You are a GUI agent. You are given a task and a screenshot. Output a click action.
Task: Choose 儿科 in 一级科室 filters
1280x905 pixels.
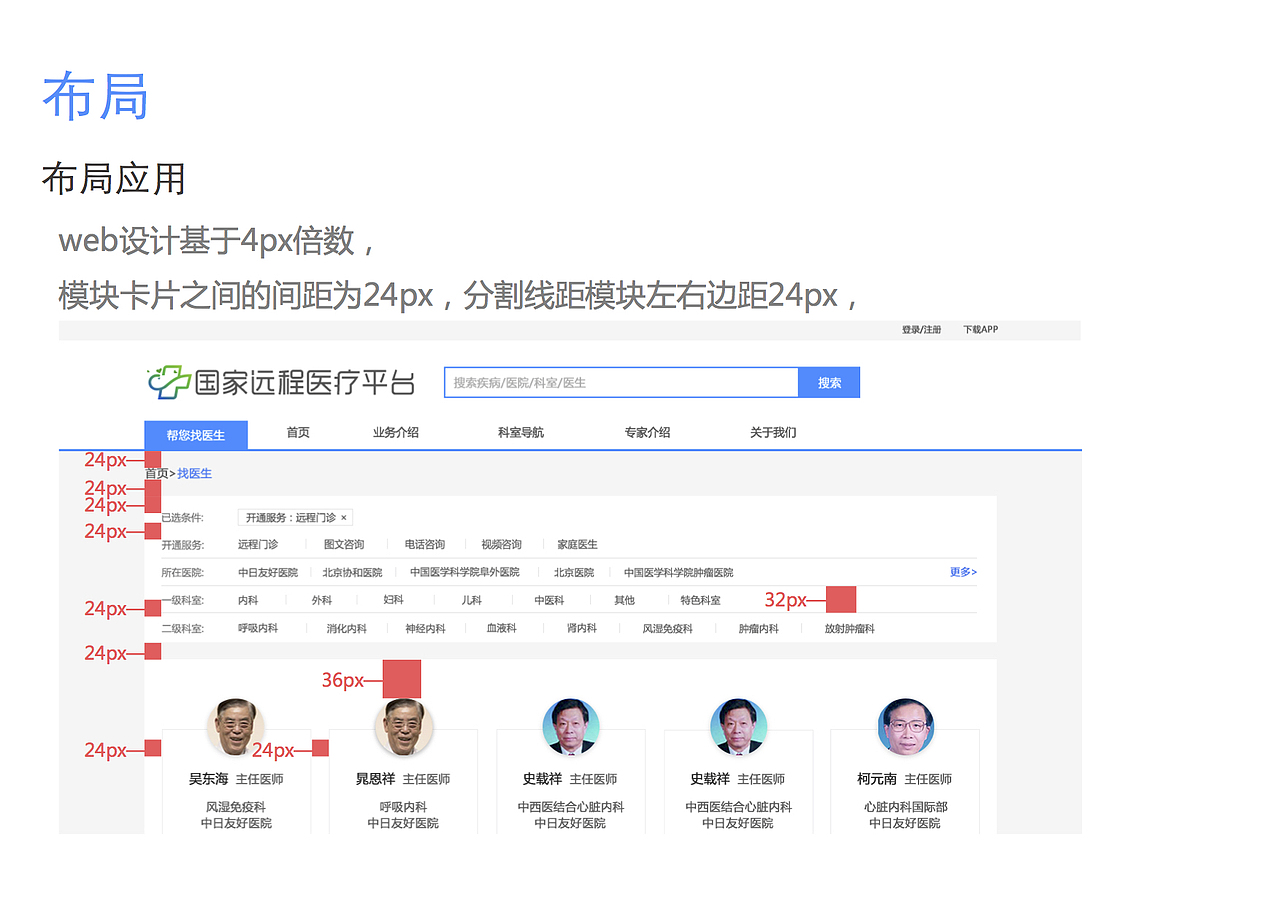point(471,600)
